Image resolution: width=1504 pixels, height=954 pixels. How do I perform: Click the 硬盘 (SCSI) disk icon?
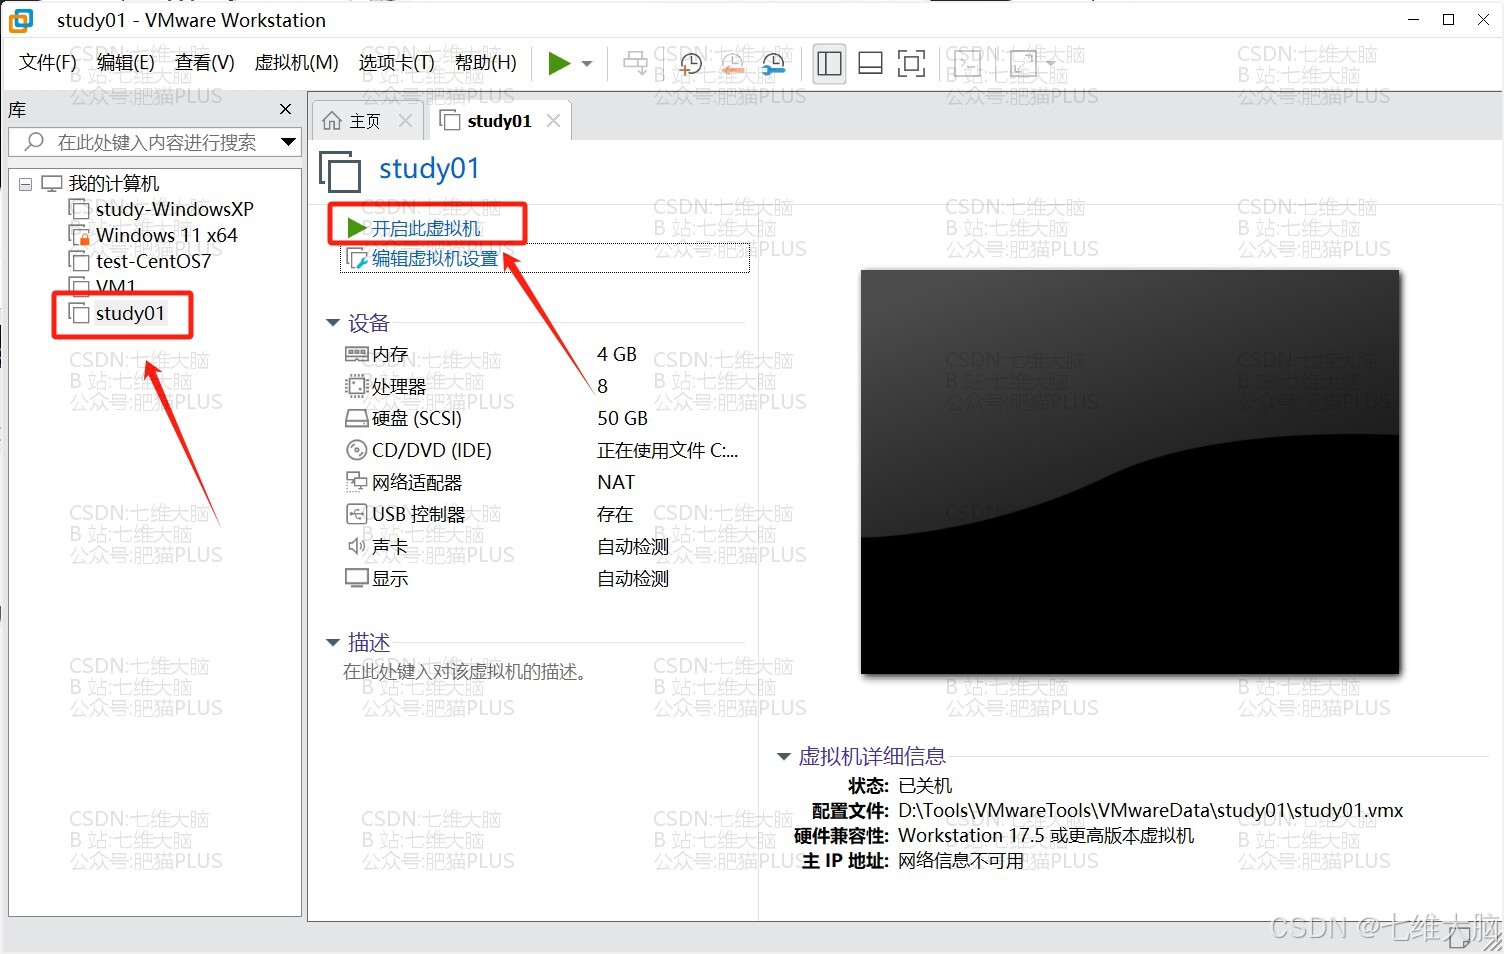(356, 418)
